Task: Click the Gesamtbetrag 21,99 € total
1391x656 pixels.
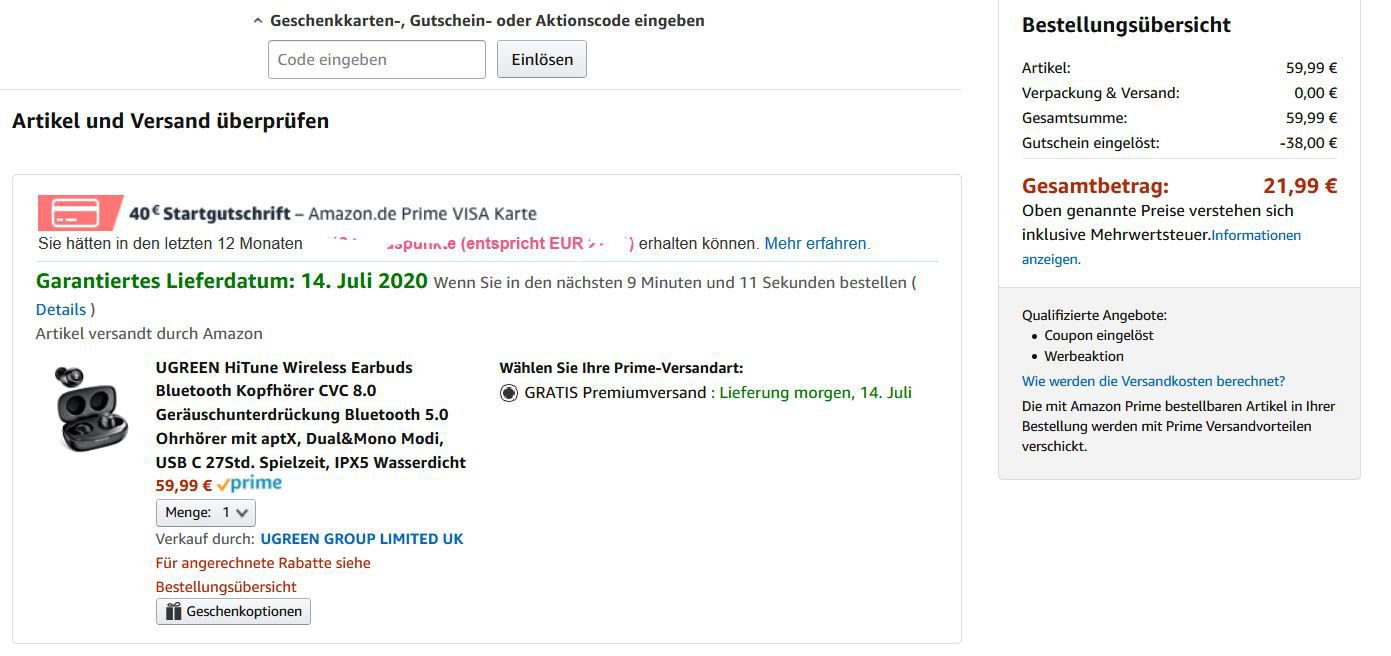Action: coord(1179,185)
